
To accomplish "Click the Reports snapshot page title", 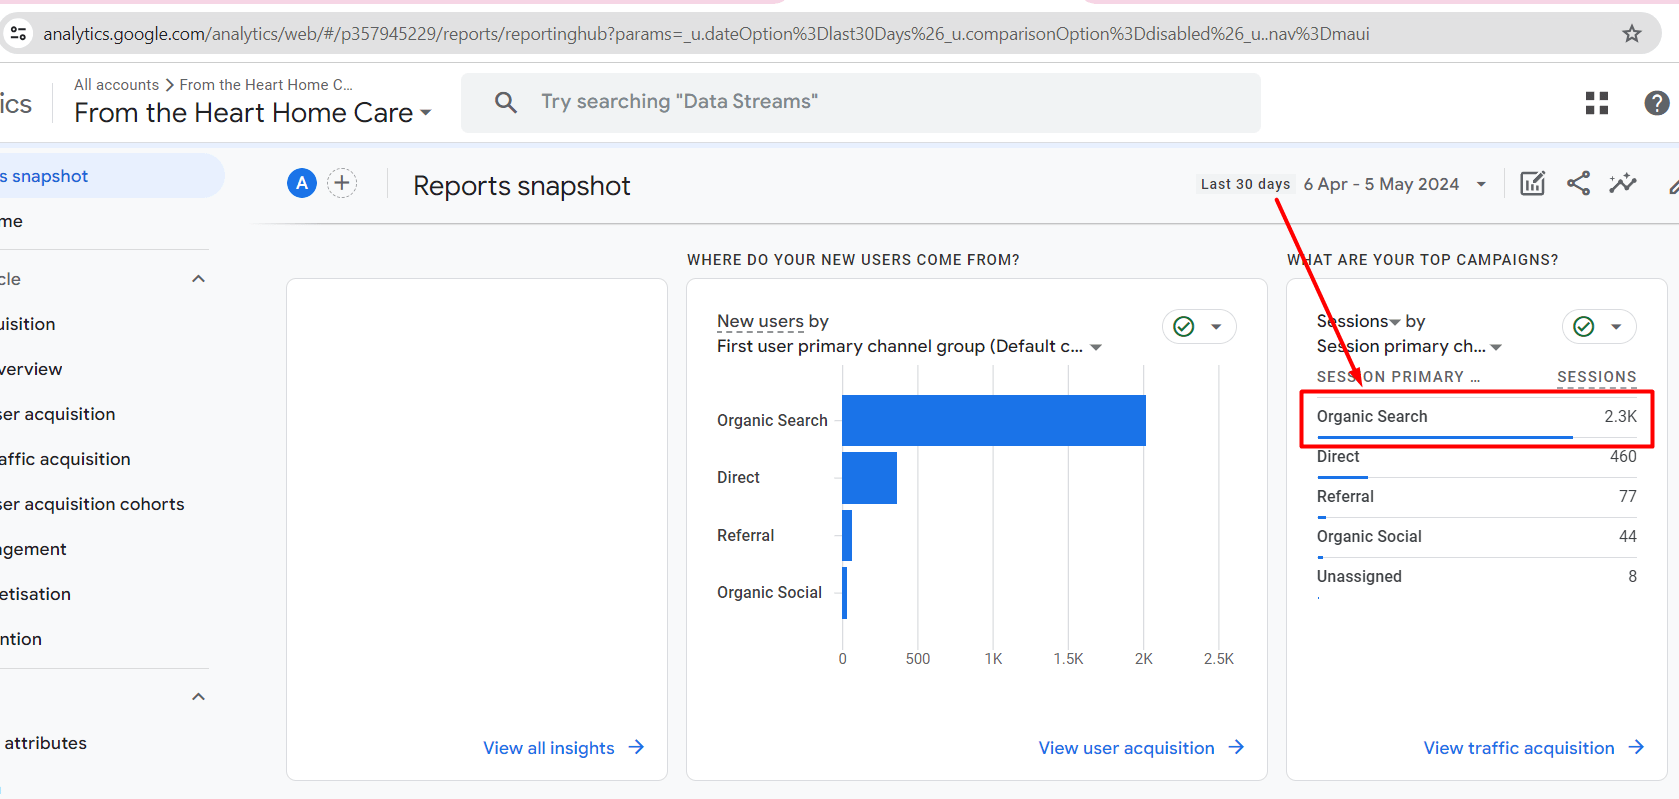I will pyautogui.click(x=522, y=186).
